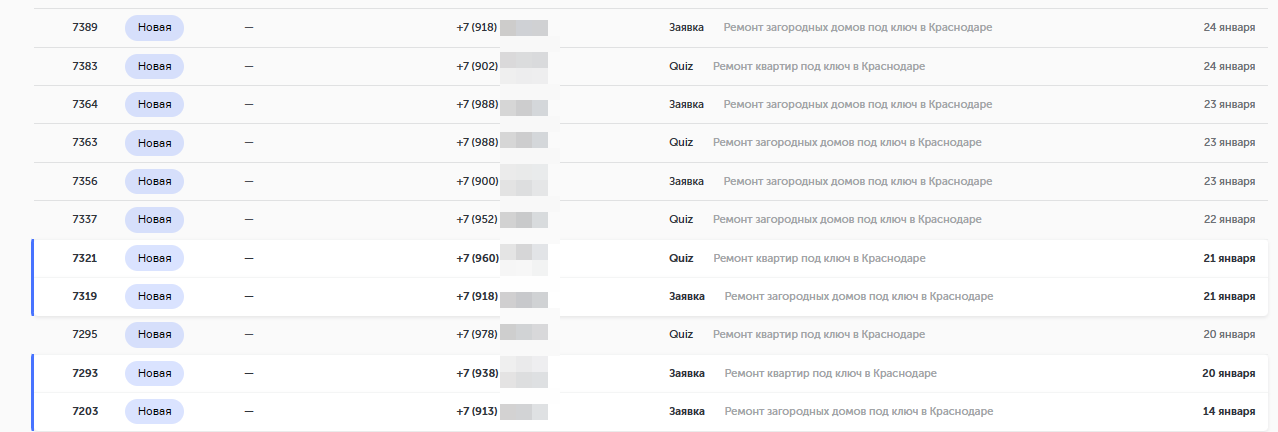Click the Quiz label in row 7337

pyautogui.click(x=681, y=219)
